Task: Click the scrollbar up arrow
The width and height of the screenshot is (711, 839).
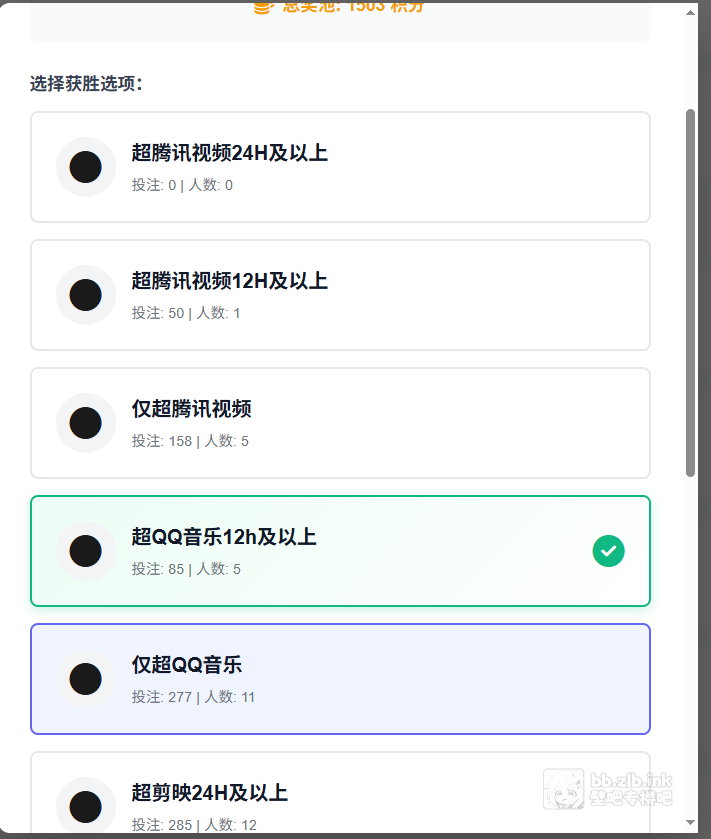Action: coord(690,10)
